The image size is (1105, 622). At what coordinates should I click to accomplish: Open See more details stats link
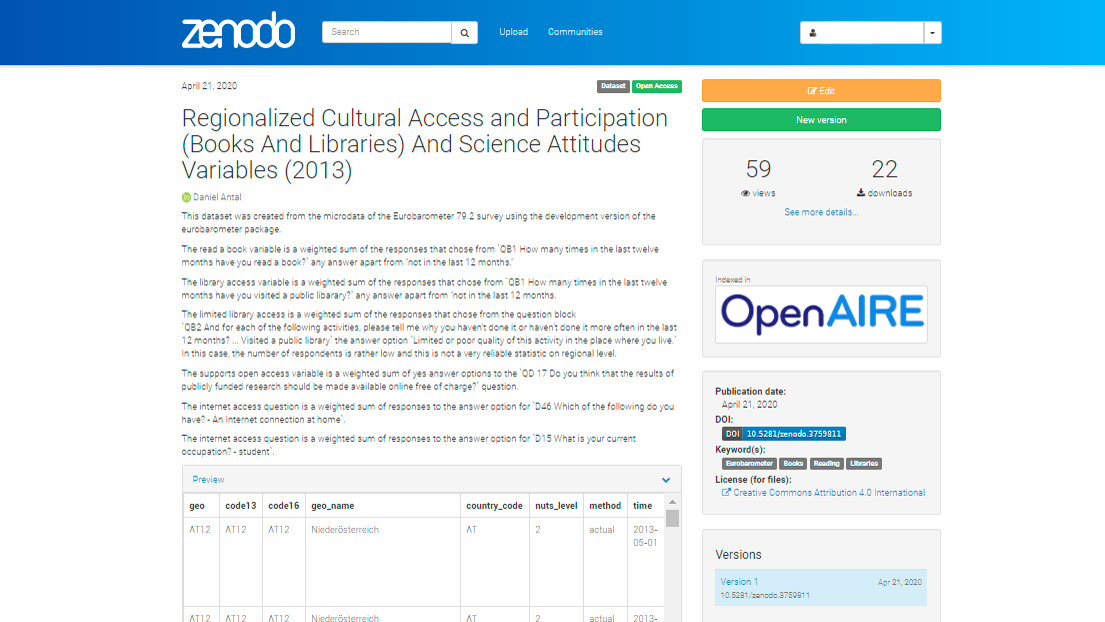[821, 212]
